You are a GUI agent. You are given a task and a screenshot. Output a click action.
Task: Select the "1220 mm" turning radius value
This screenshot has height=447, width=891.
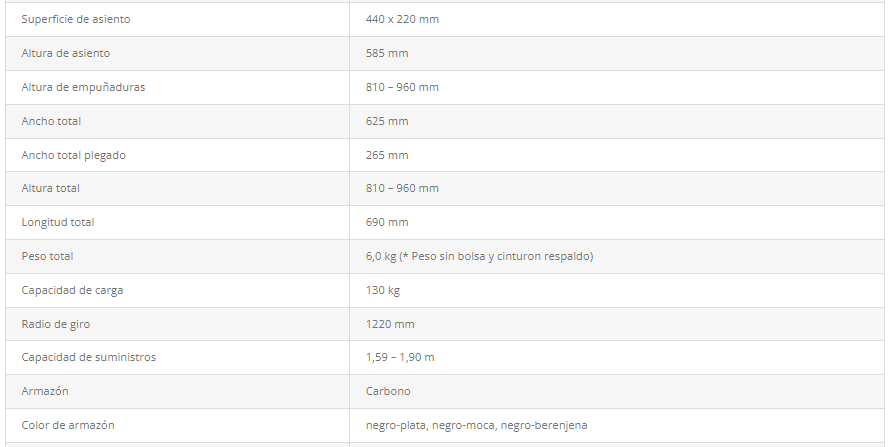[x=390, y=324]
